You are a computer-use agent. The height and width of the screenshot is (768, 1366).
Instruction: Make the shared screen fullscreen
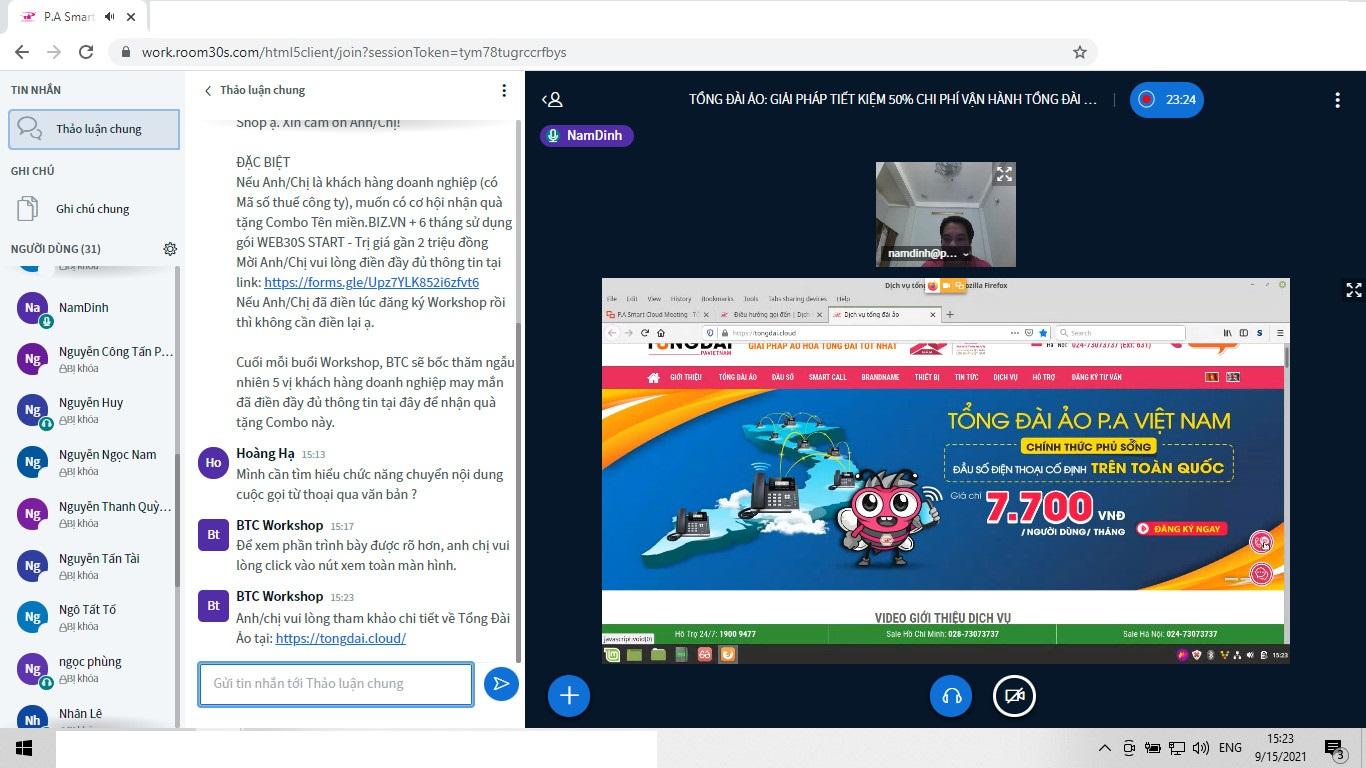[1353, 290]
